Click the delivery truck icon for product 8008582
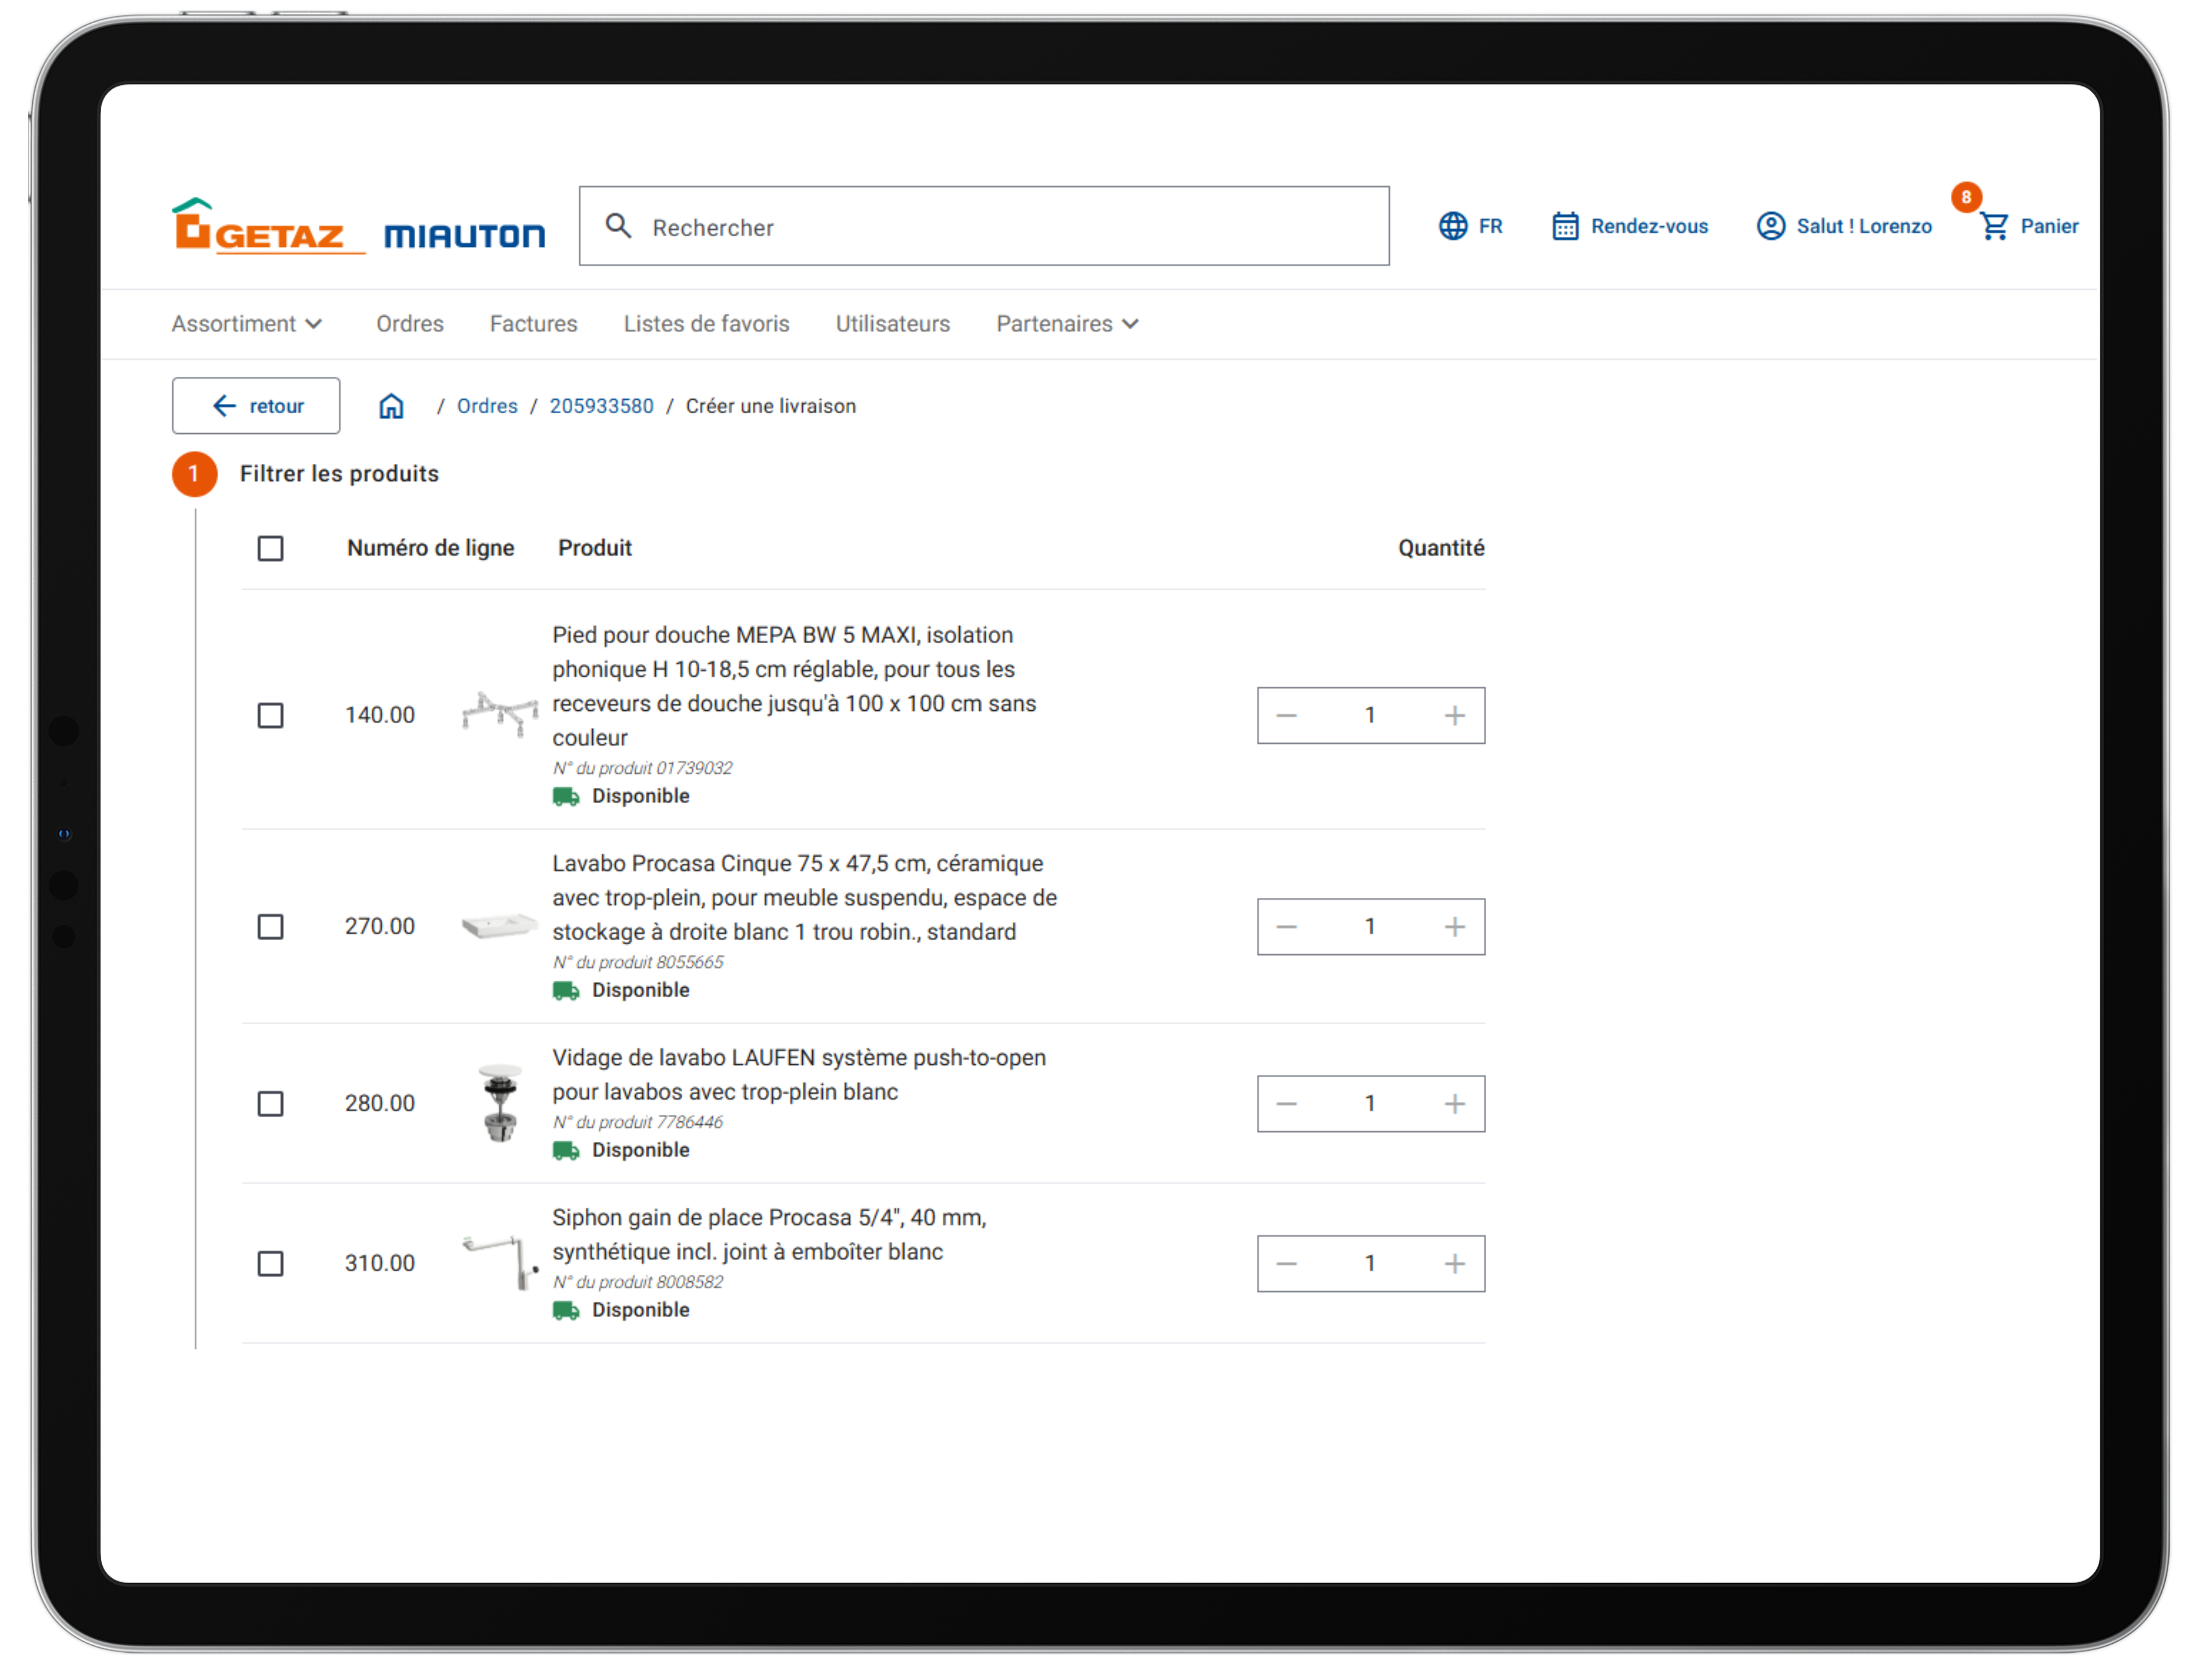Screen dimensions: 2212x1659 pyautogui.click(x=566, y=1311)
